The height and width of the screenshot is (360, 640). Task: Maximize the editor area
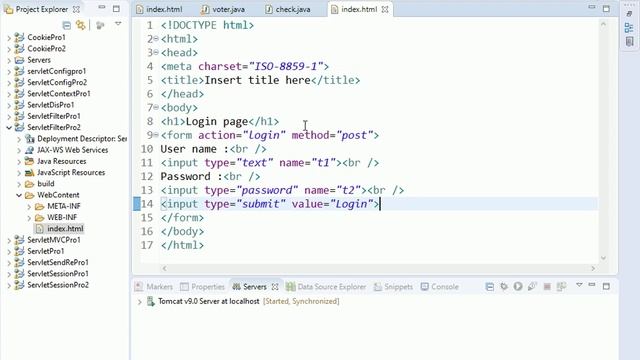pyautogui.click(x=606, y=9)
